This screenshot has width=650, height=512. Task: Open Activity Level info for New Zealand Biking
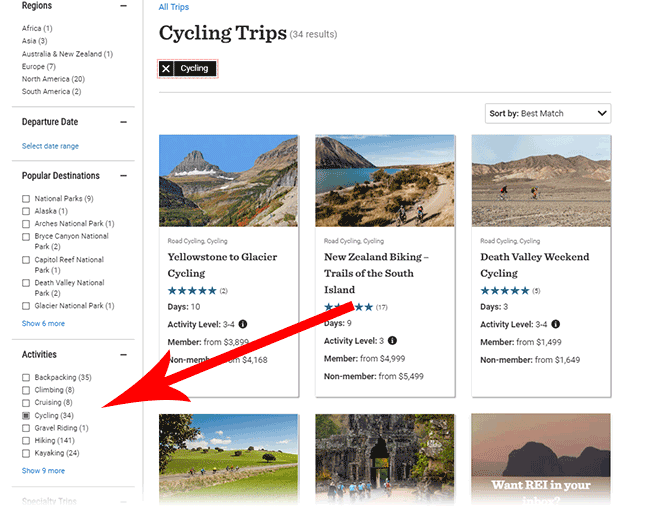coord(392,341)
